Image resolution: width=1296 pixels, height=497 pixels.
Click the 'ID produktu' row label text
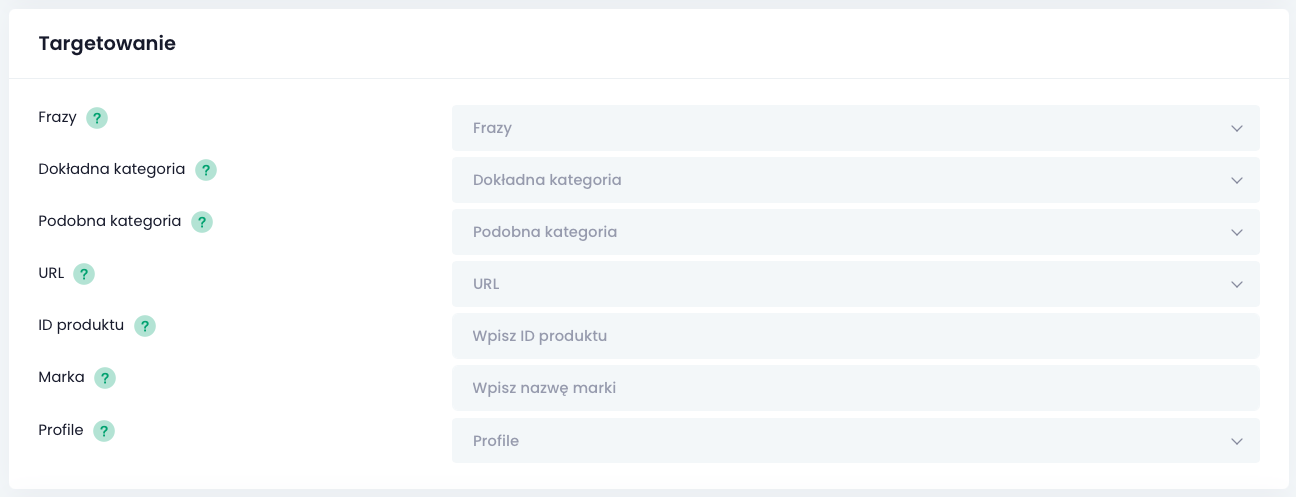point(81,325)
